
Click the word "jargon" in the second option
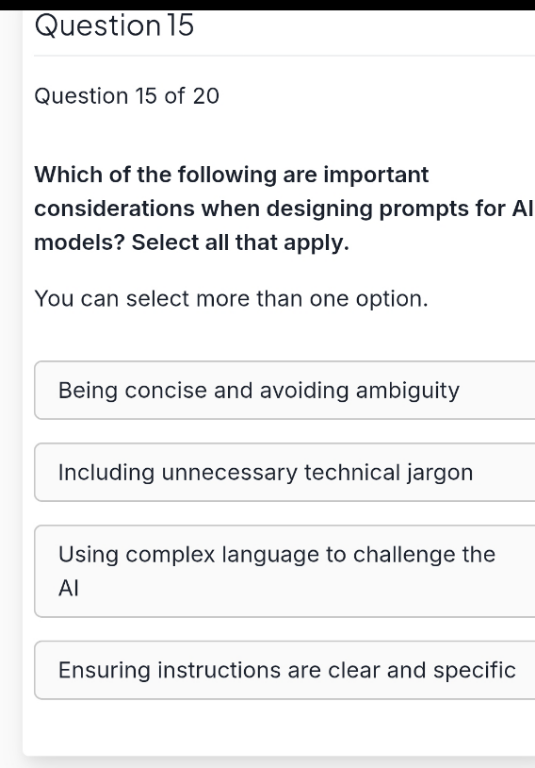(440, 473)
